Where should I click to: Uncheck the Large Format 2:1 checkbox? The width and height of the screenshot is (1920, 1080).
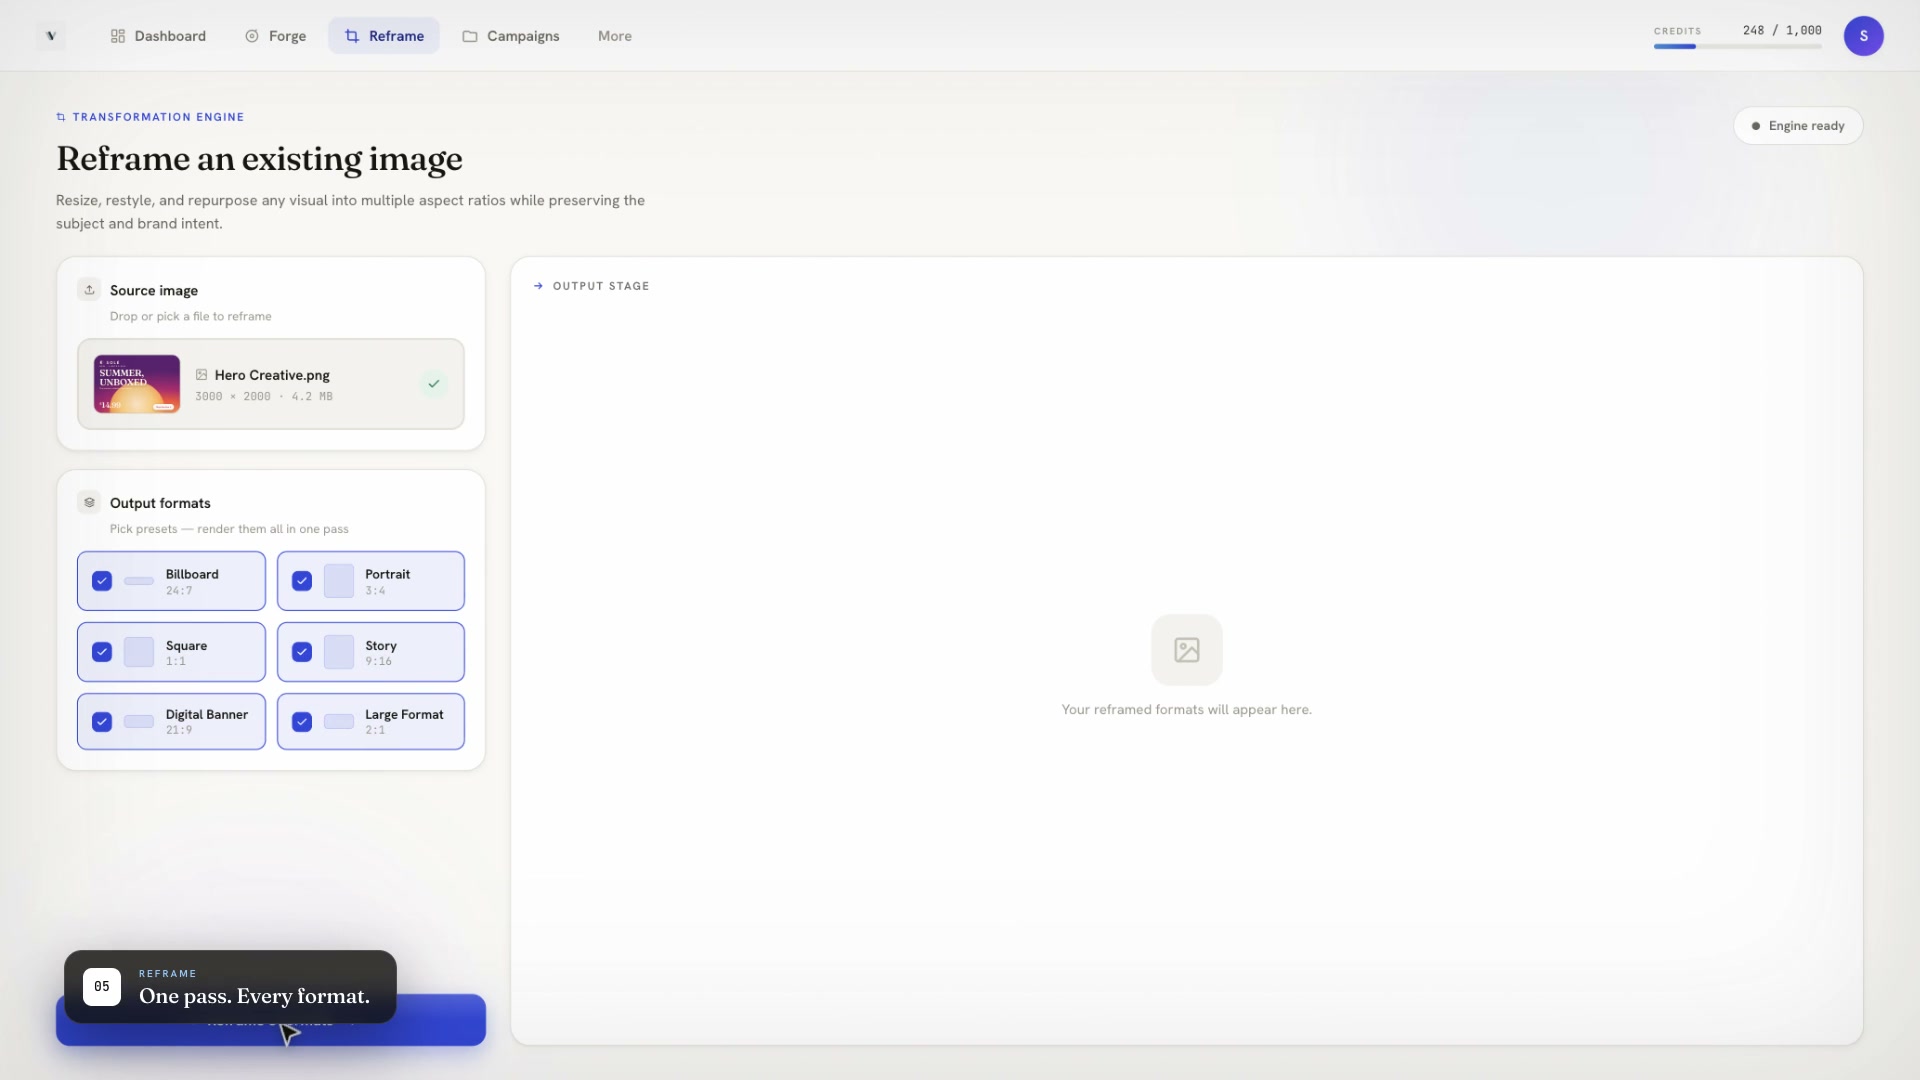pyautogui.click(x=302, y=722)
